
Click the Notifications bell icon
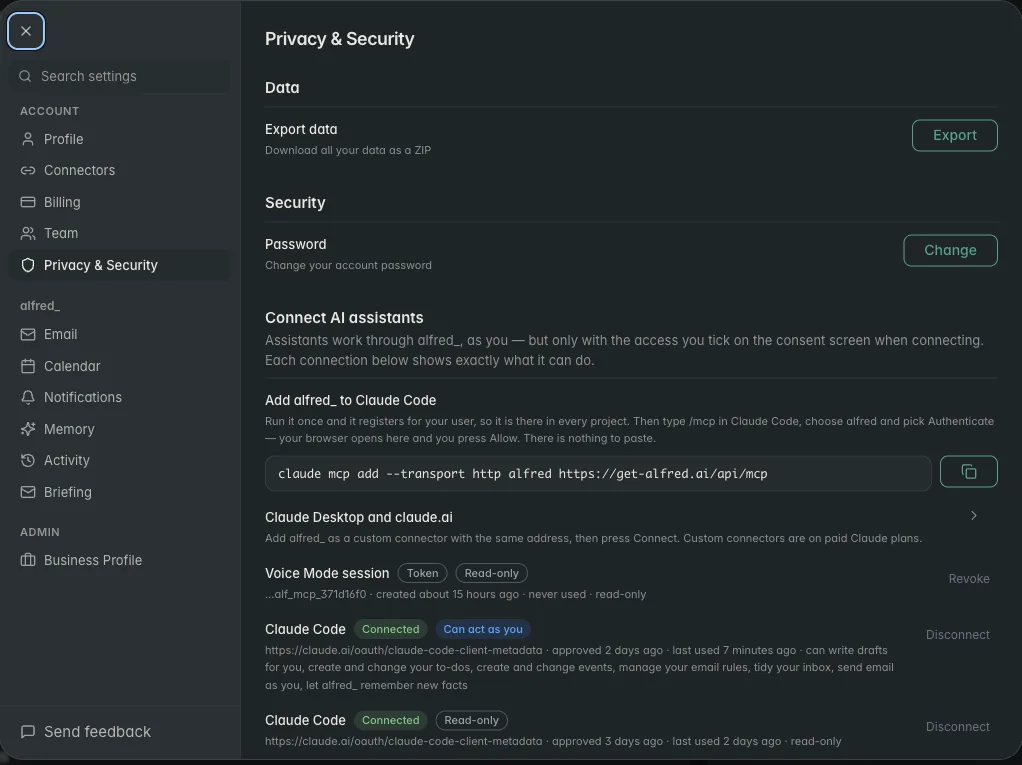tap(27, 397)
